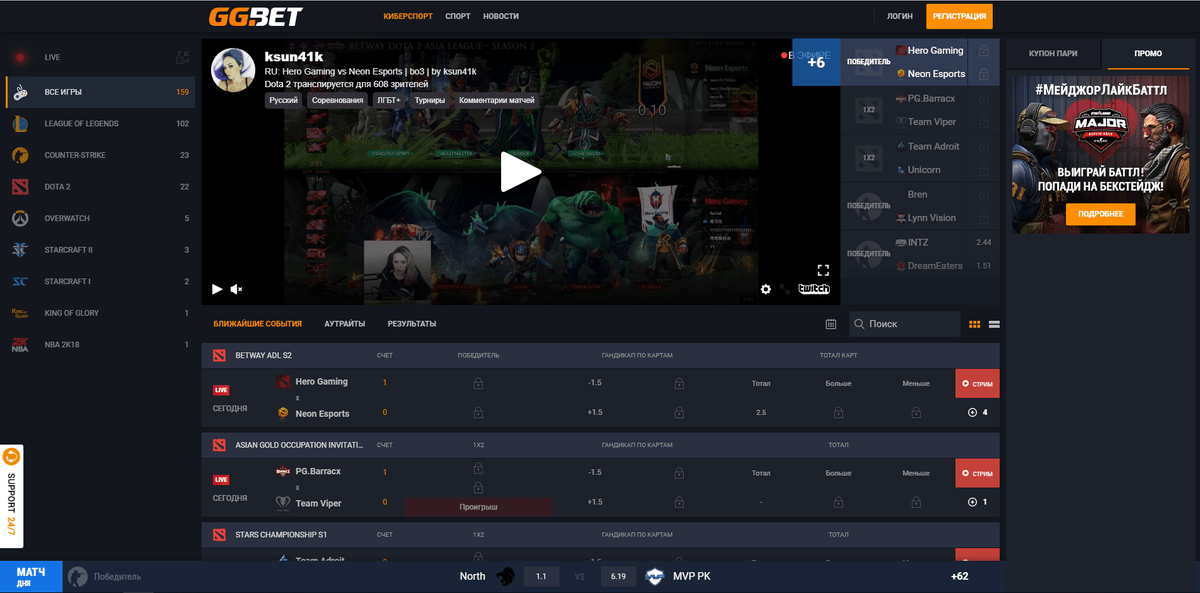Viewport: 1200px width, 593px height.
Task: Choose the Counter-Strike sidebar icon
Action: click(19, 155)
